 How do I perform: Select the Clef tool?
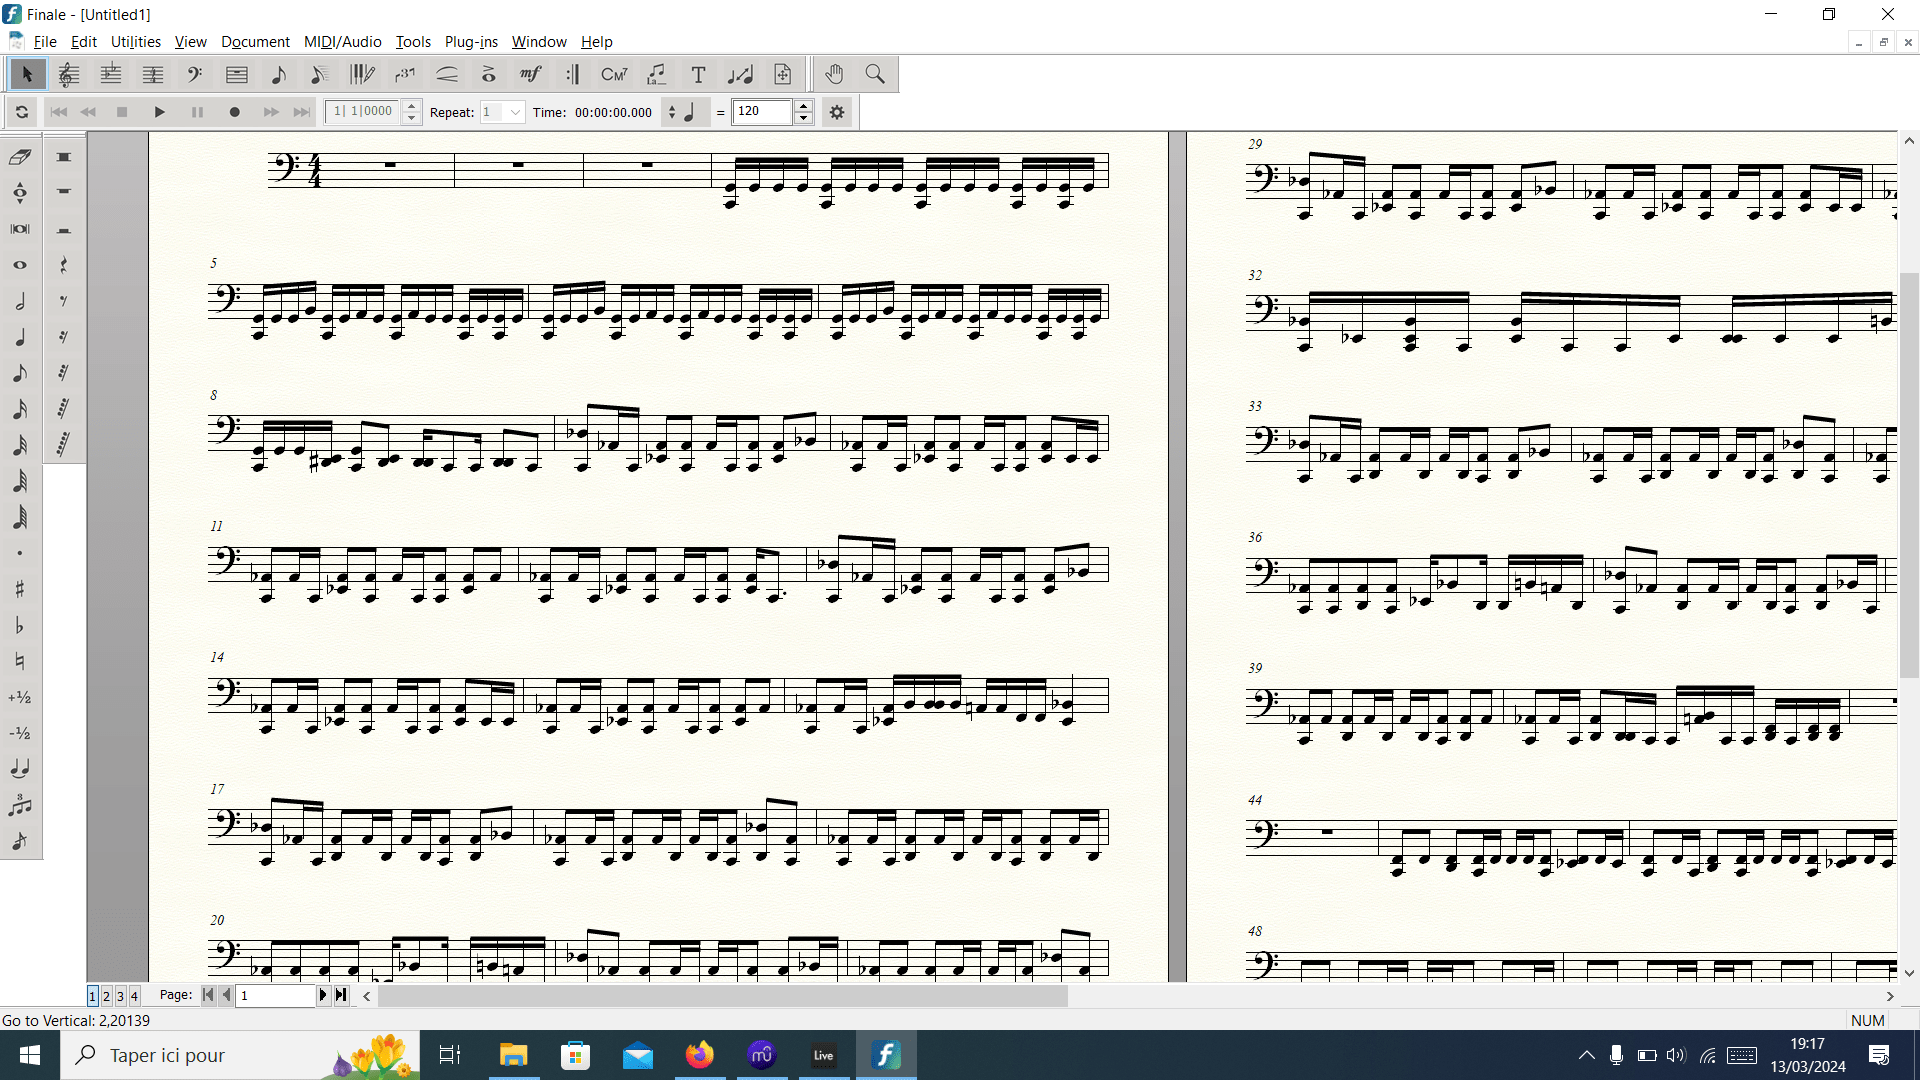coord(195,74)
